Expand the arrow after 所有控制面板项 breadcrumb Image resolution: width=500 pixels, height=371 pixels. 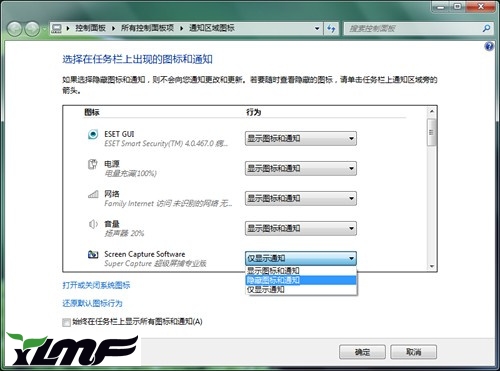182,28
